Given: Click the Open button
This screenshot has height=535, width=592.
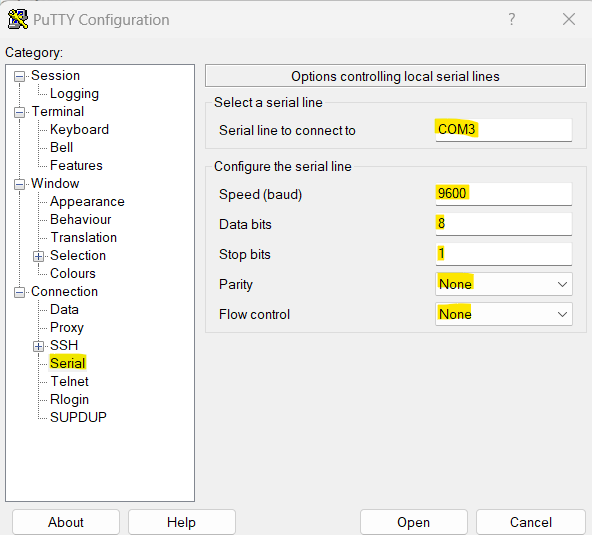Looking at the screenshot, I should click(413, 522).
